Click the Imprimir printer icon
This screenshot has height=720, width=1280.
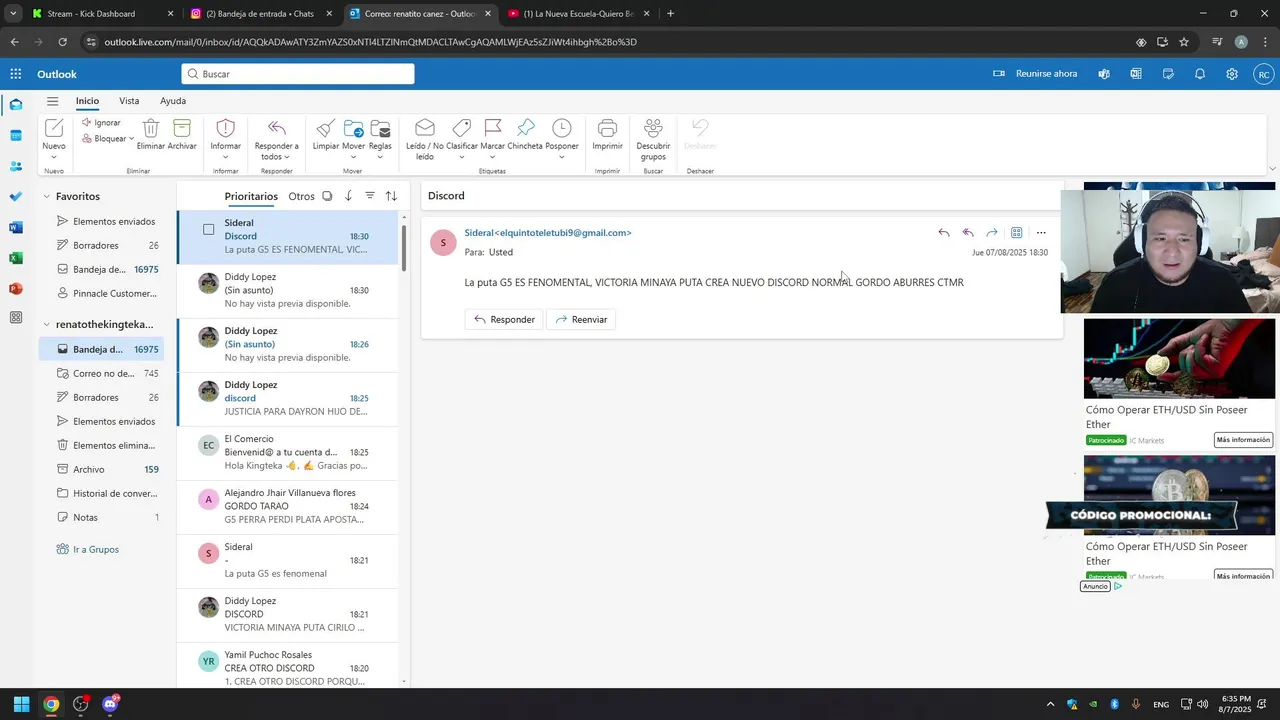point(607,128)
